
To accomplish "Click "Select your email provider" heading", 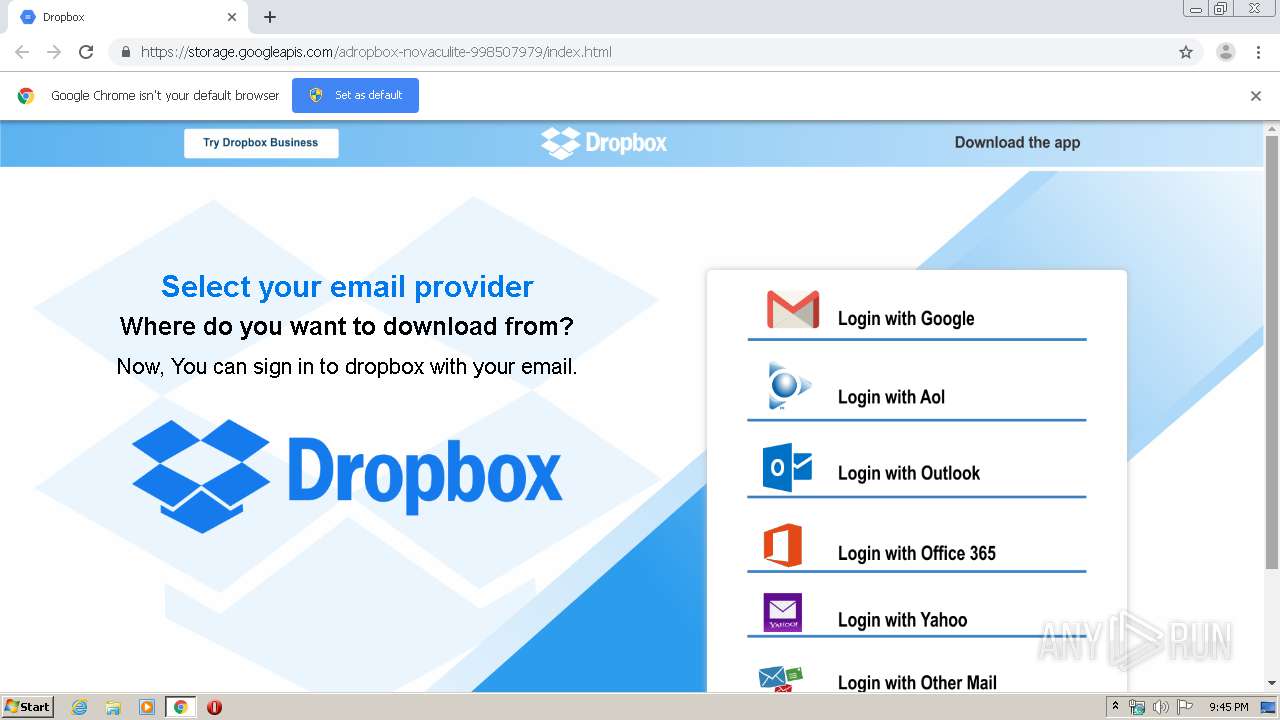I will [347, 287].
